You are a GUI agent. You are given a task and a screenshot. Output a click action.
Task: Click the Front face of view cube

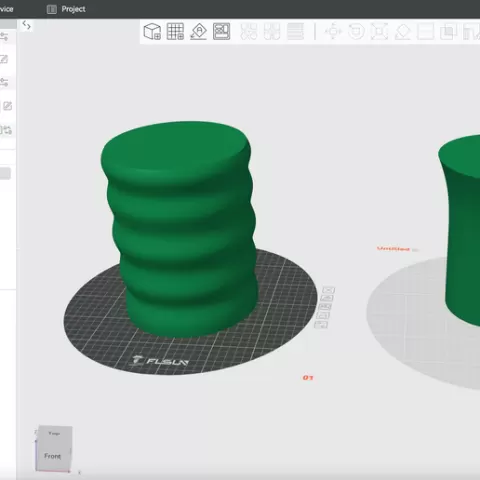pos(53,456)
